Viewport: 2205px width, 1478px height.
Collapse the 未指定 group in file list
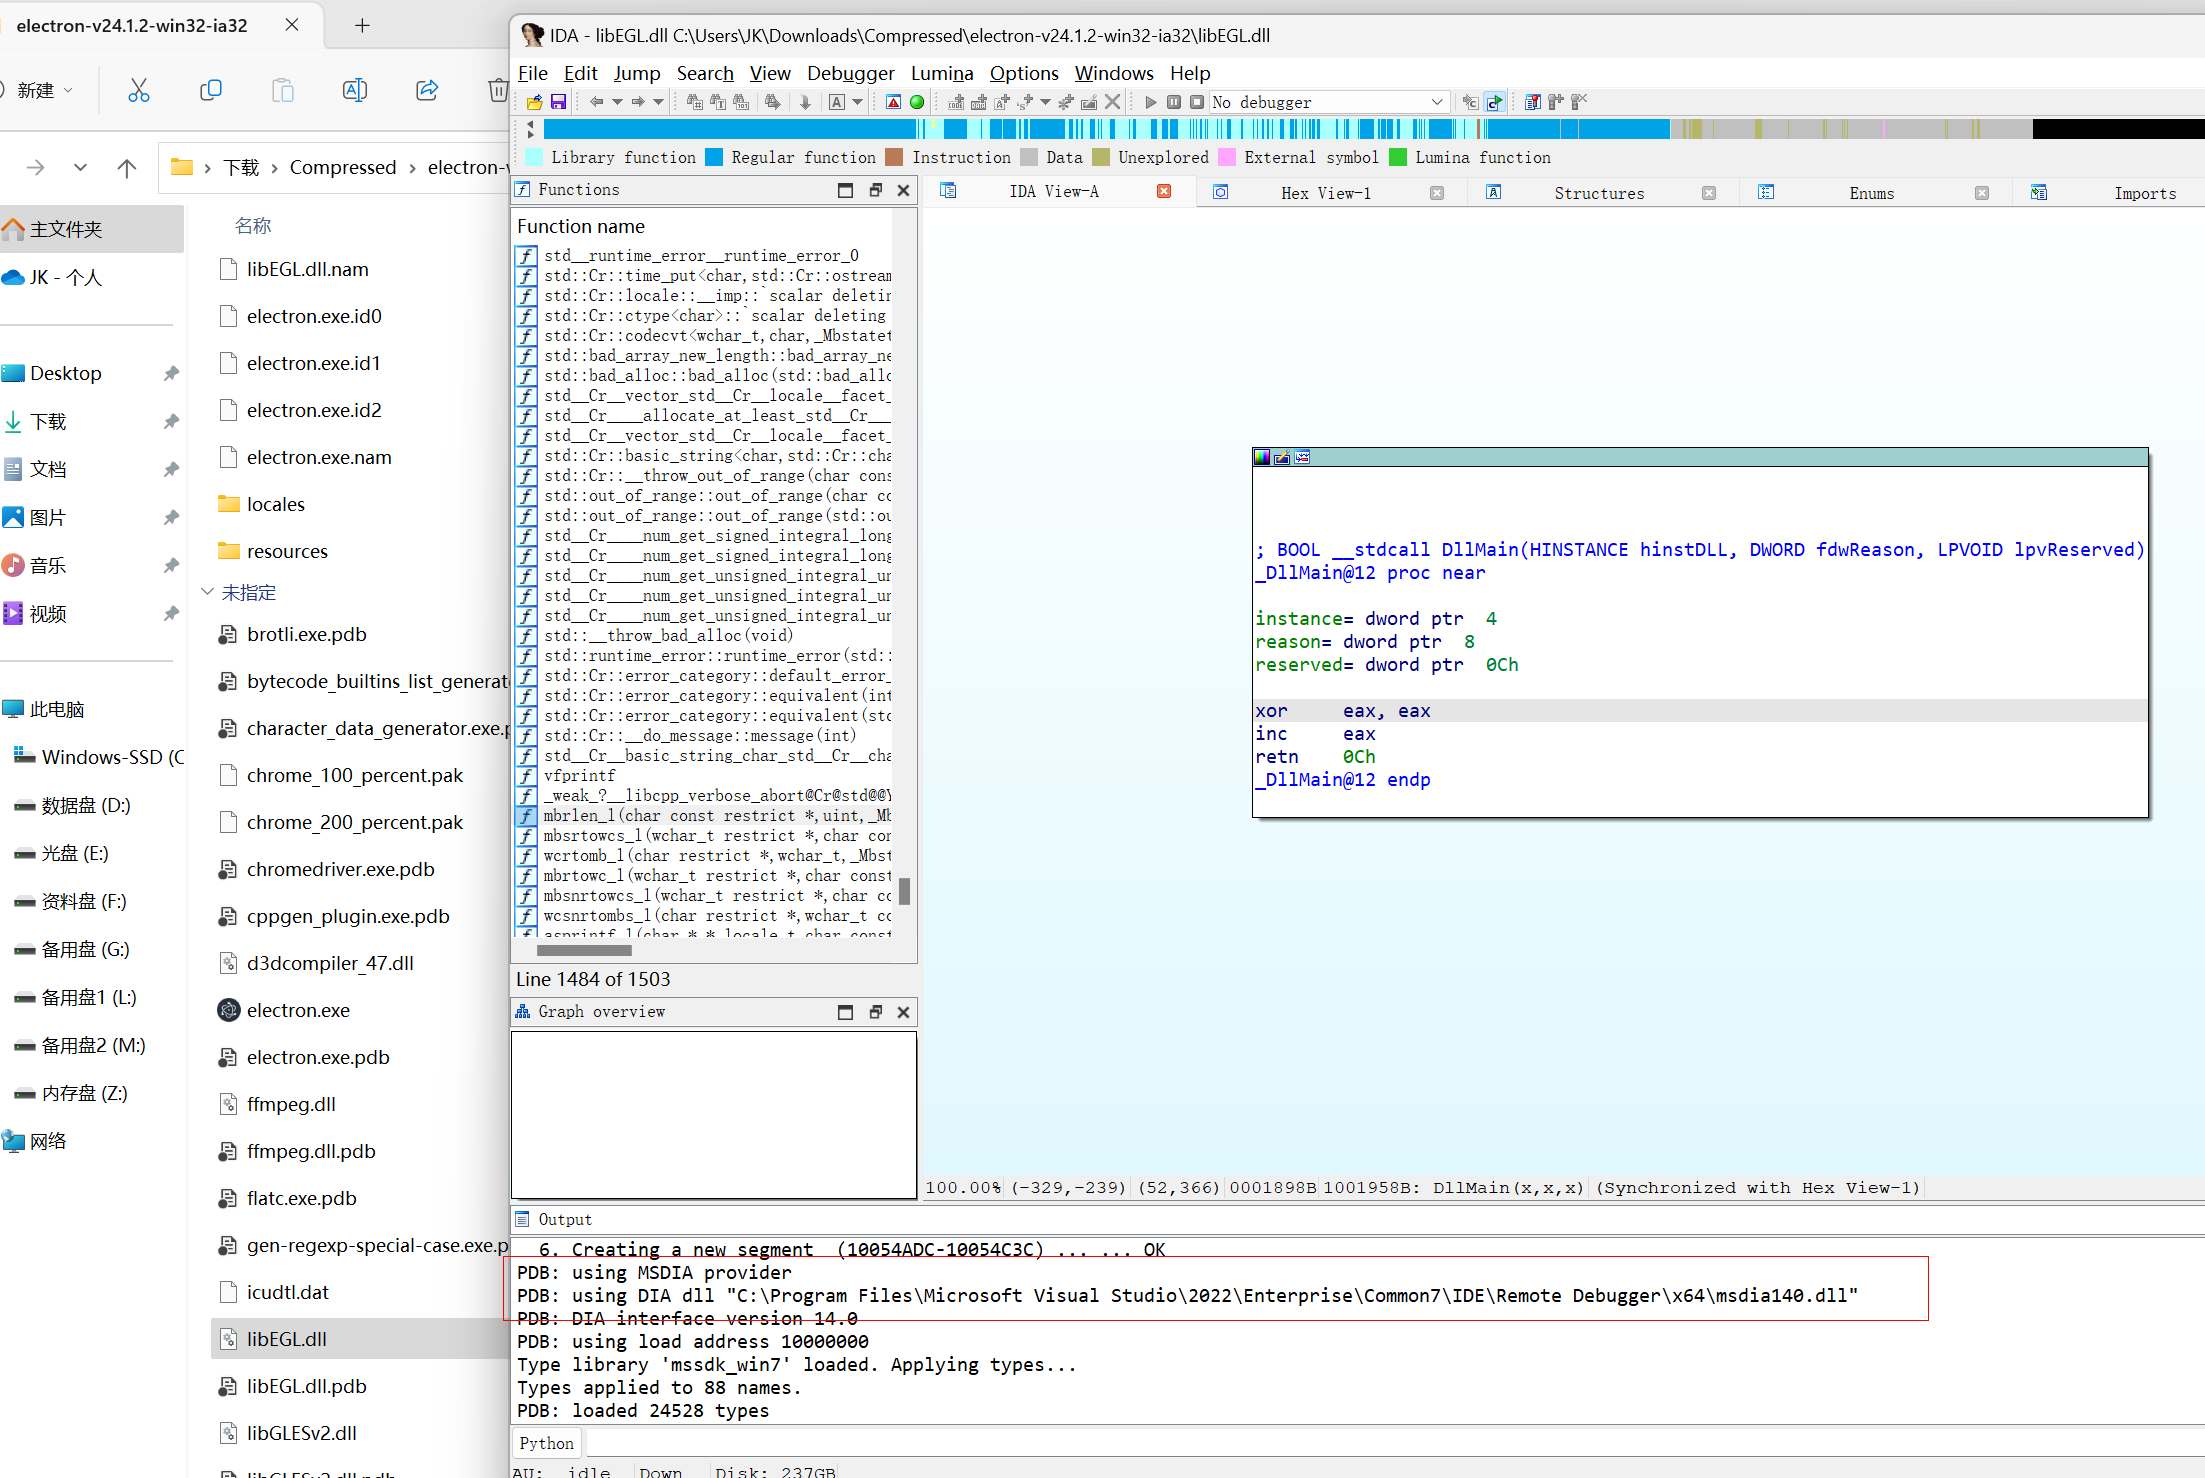[208, 592]
